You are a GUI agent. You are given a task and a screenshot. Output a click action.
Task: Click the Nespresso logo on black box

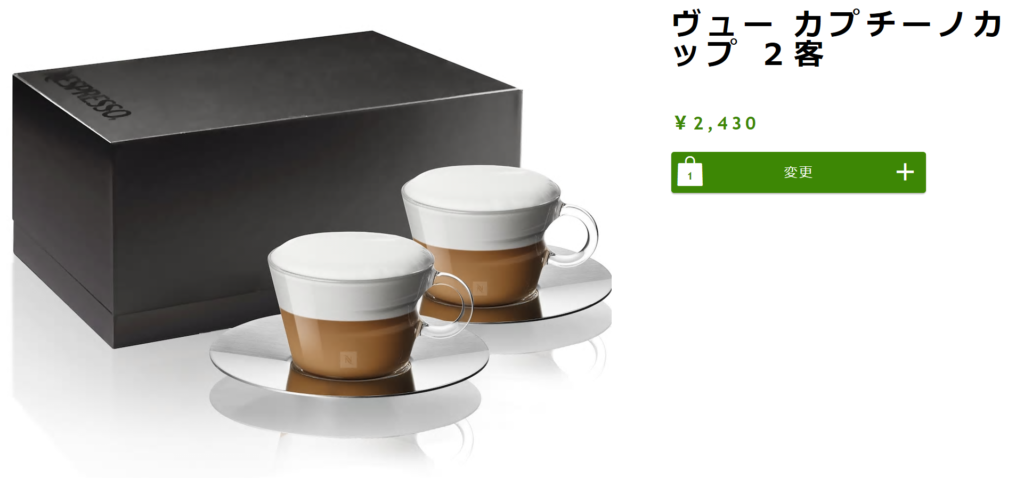(88, 93)
